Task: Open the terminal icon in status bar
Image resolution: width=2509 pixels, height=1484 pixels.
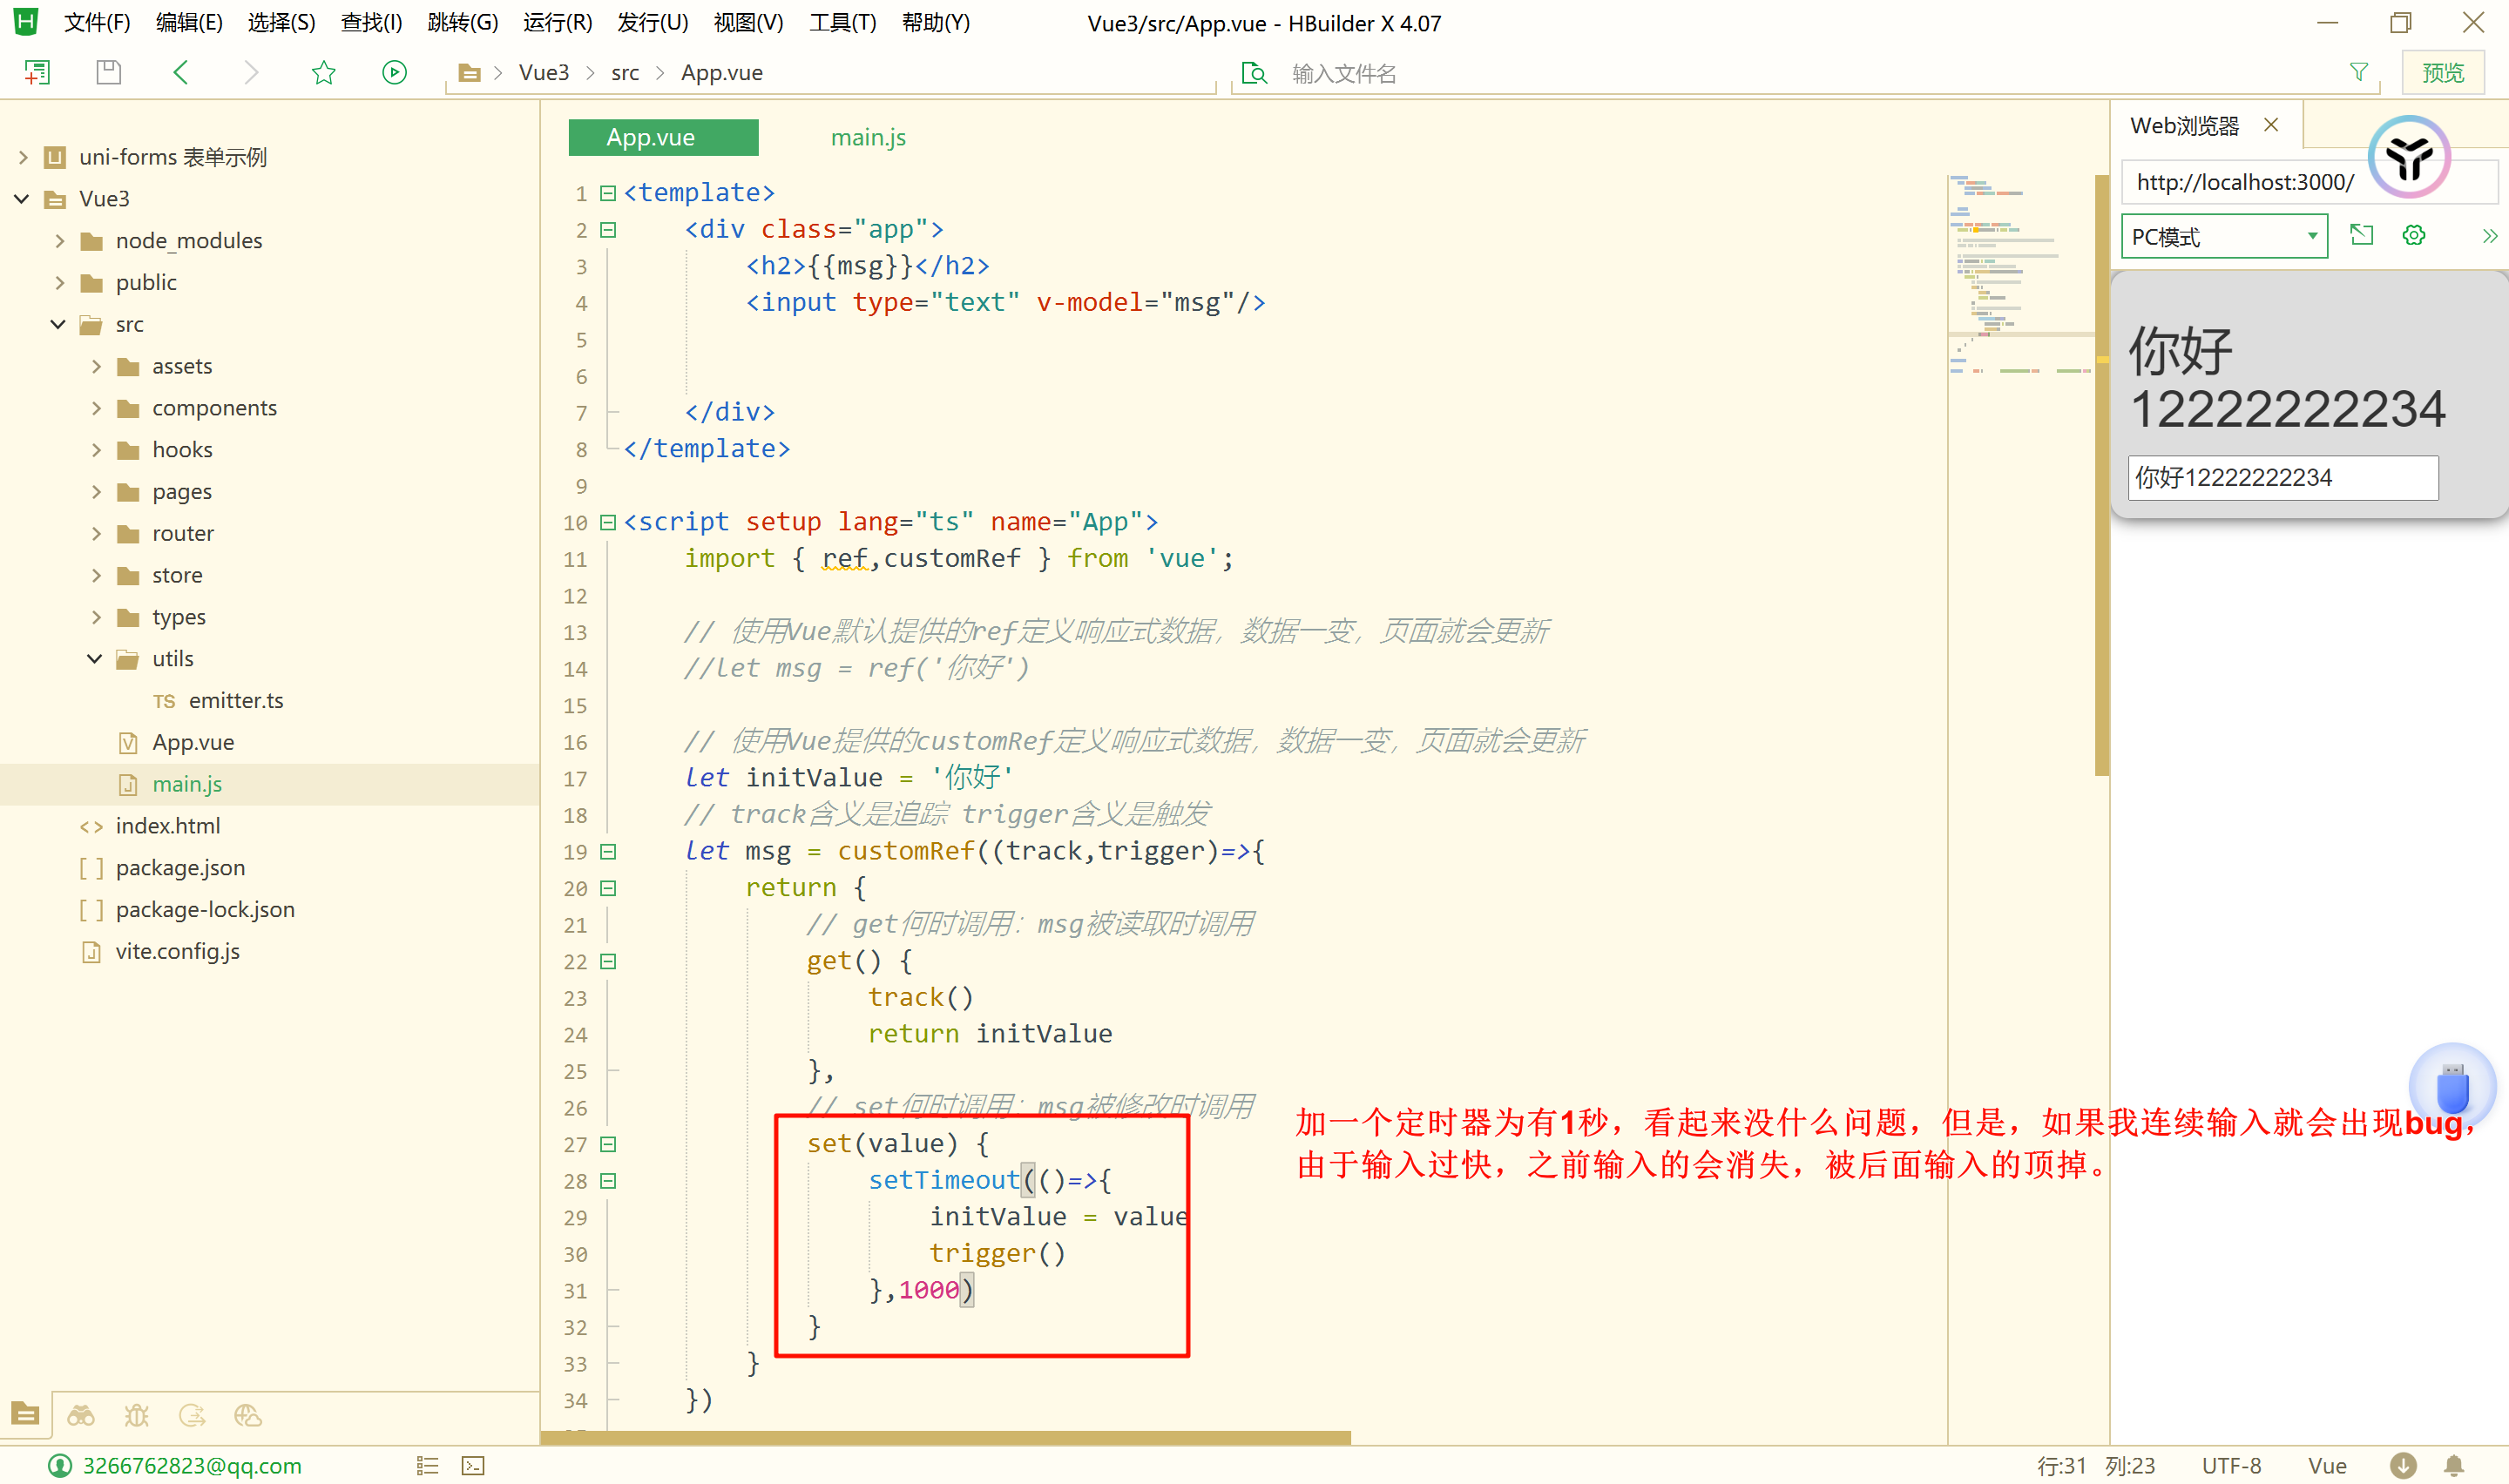Action: [x=473, y=1465]
